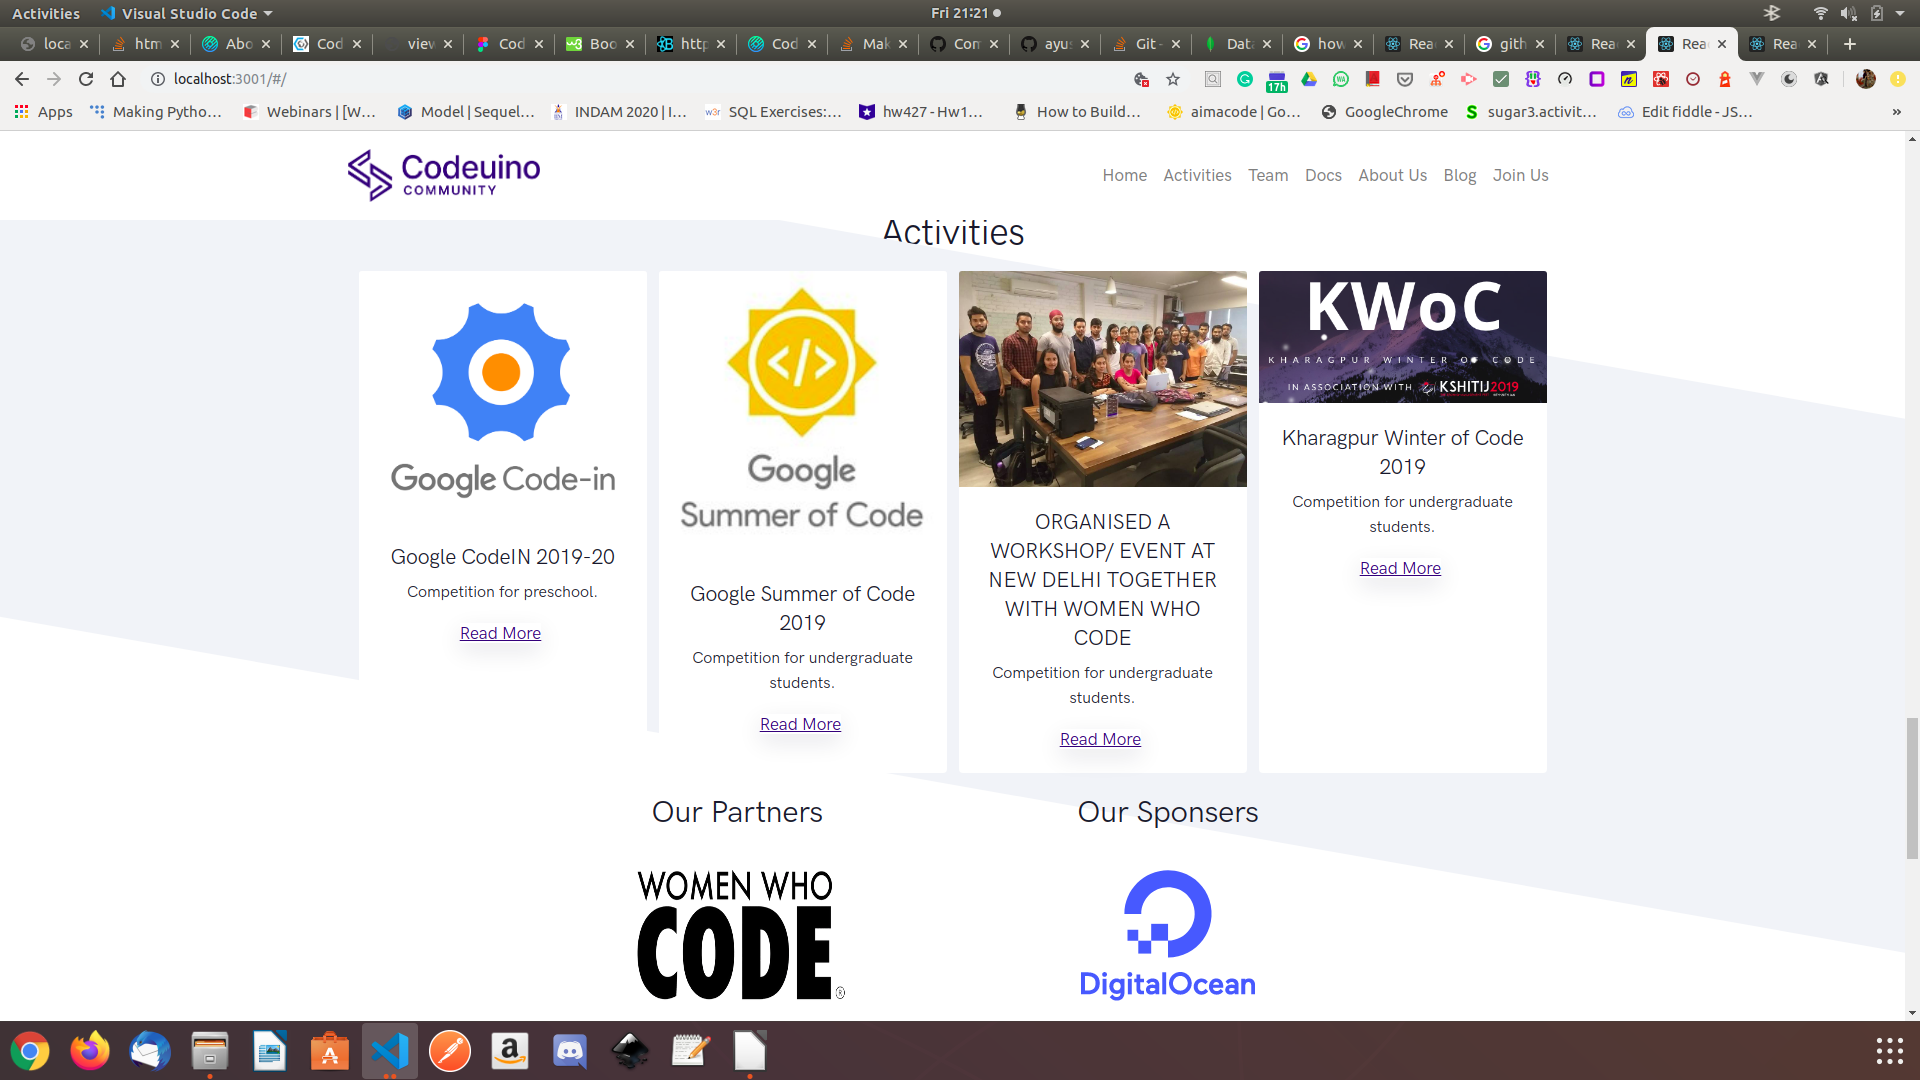Open Join Us in the navbar

coord(1520,175)
